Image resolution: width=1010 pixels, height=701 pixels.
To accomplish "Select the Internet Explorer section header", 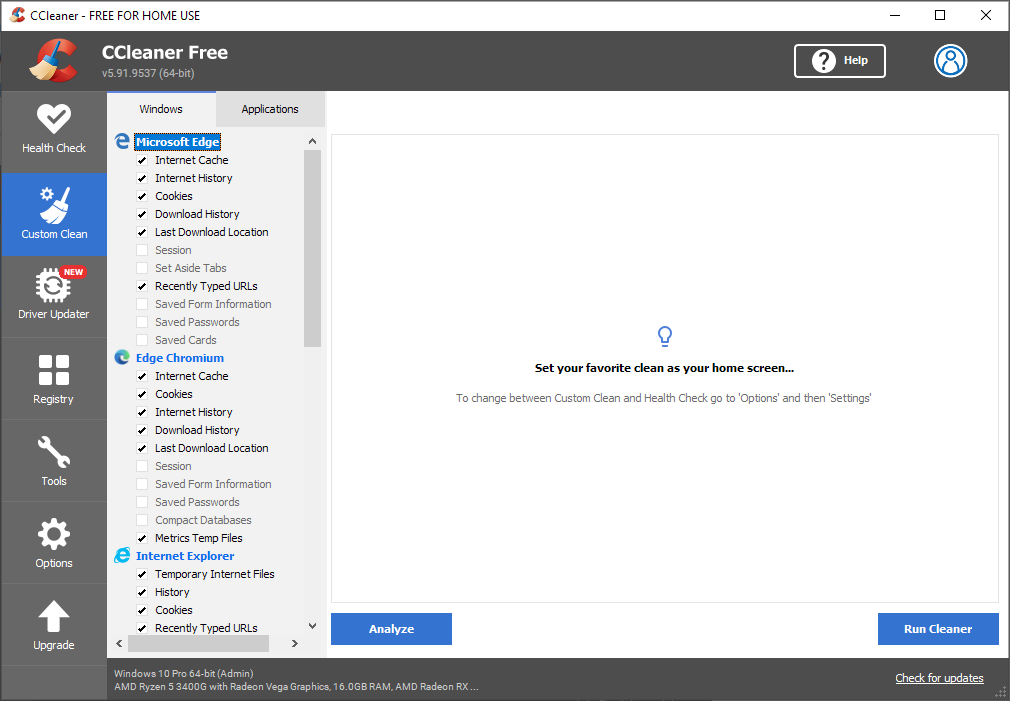I will (185, 555).
